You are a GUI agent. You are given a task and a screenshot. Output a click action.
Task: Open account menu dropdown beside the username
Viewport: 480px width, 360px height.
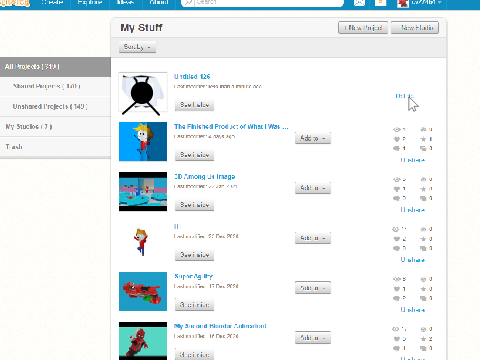coord(440,2)
